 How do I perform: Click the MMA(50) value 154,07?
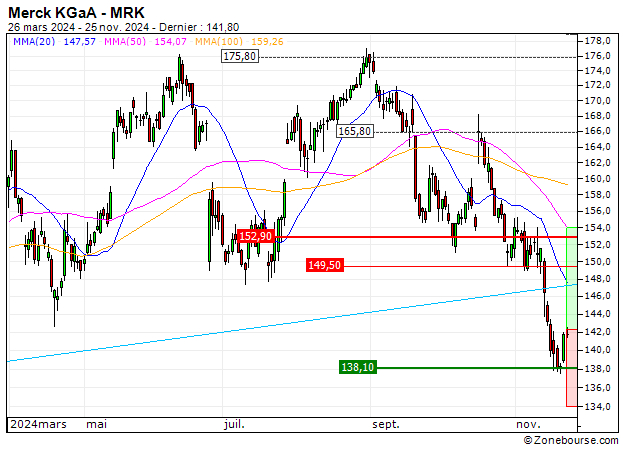pos(171,41)
